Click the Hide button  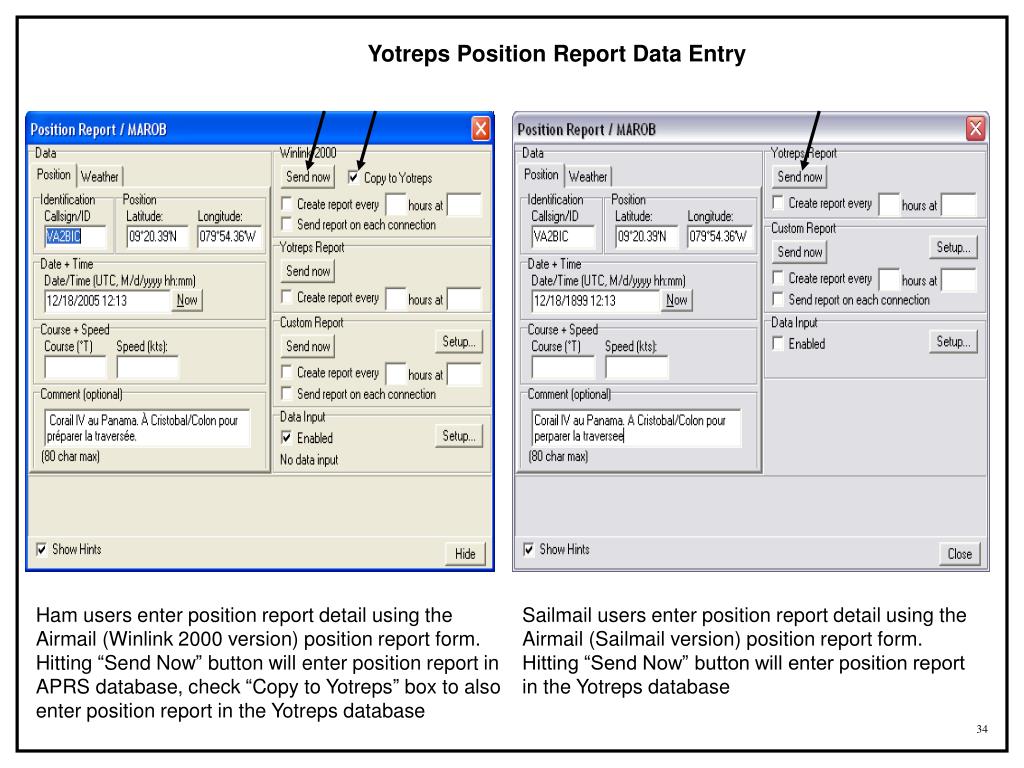pyautogui.click(x=465, y=554)
